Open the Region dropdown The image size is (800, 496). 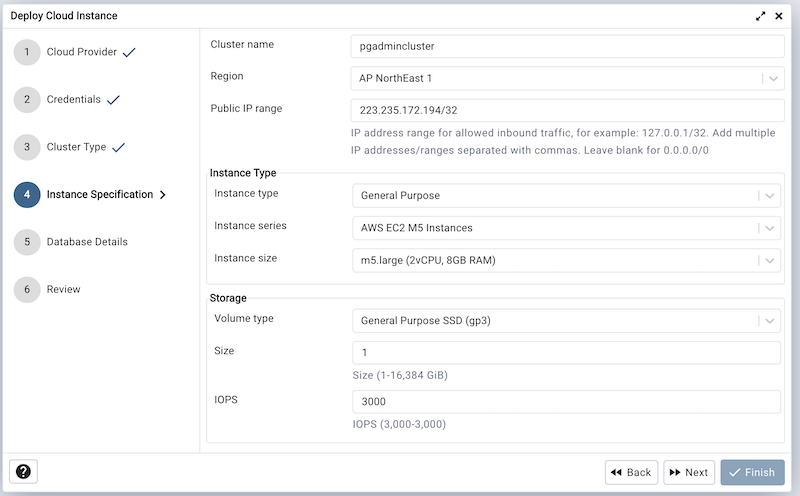click(771, 79)
